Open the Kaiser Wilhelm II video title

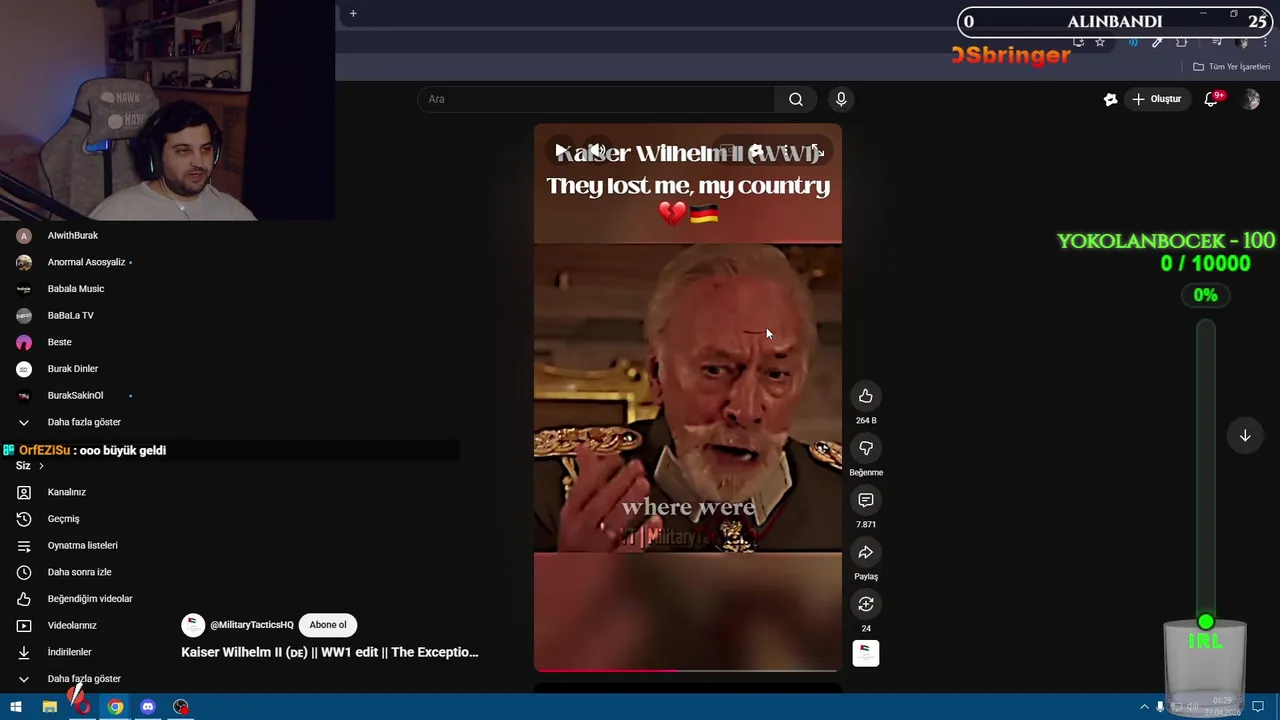(330, 652)
